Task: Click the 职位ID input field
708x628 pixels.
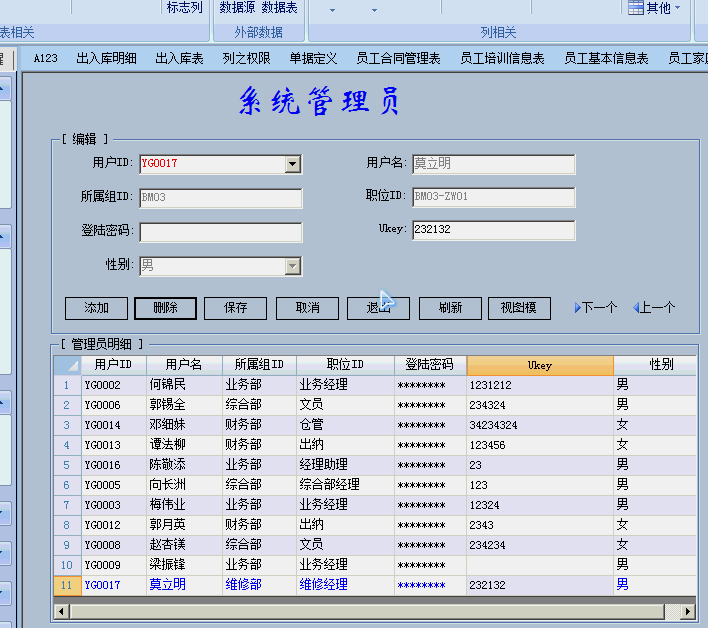Action: pyautogui.click(x=494, y=197)
